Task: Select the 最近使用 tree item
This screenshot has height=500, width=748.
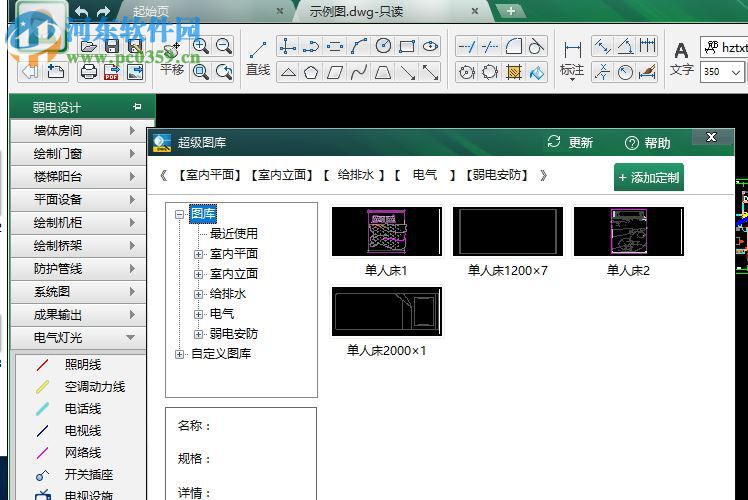Action: [234, 233]
